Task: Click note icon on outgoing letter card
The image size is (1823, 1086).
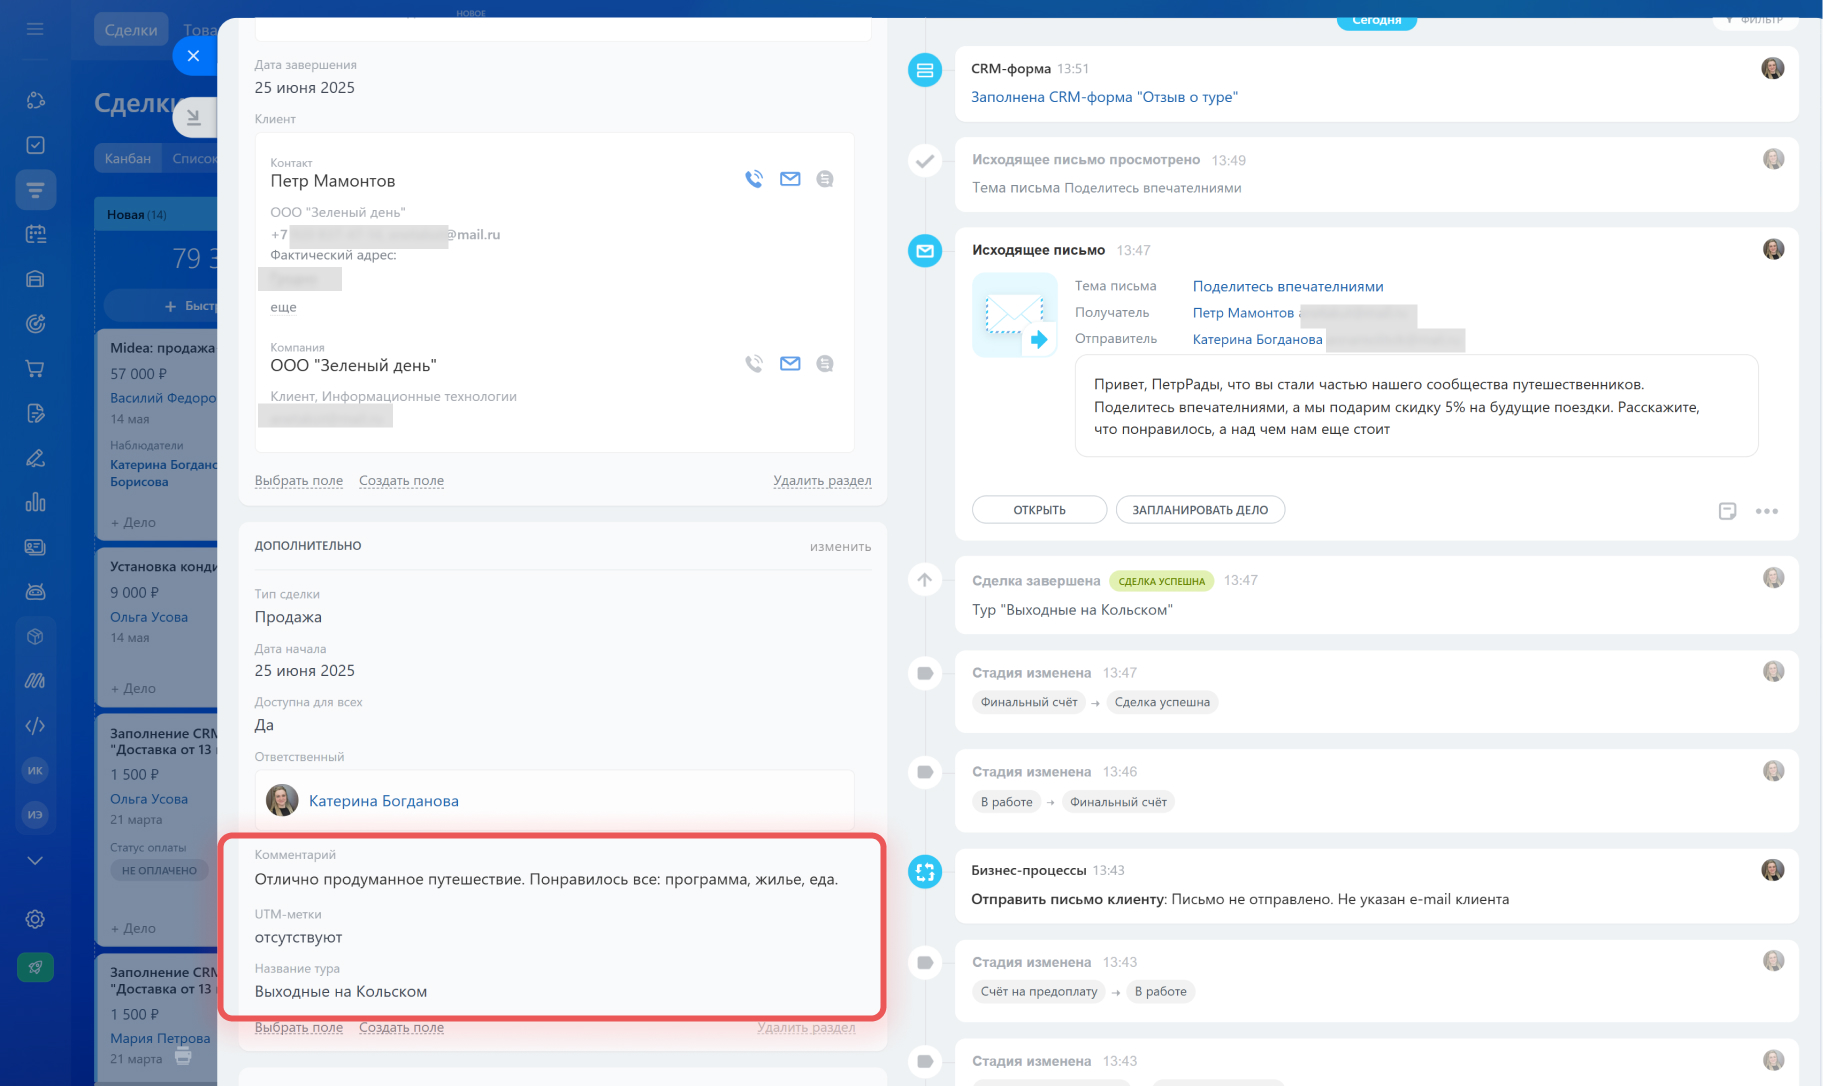Action: (1727, 511)
